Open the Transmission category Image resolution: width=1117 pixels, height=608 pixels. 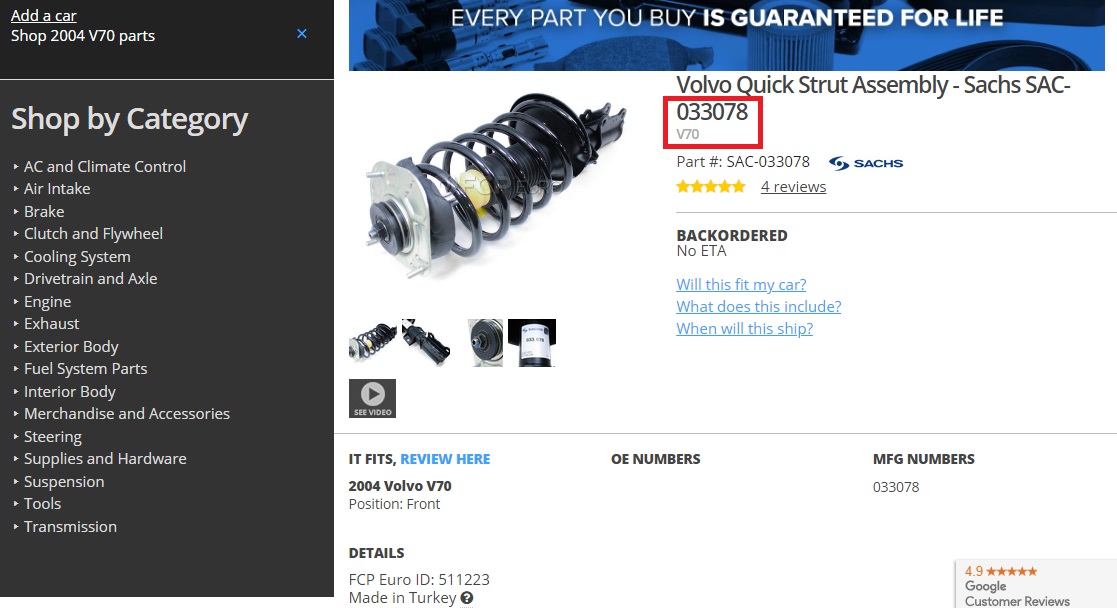point(70,527)
